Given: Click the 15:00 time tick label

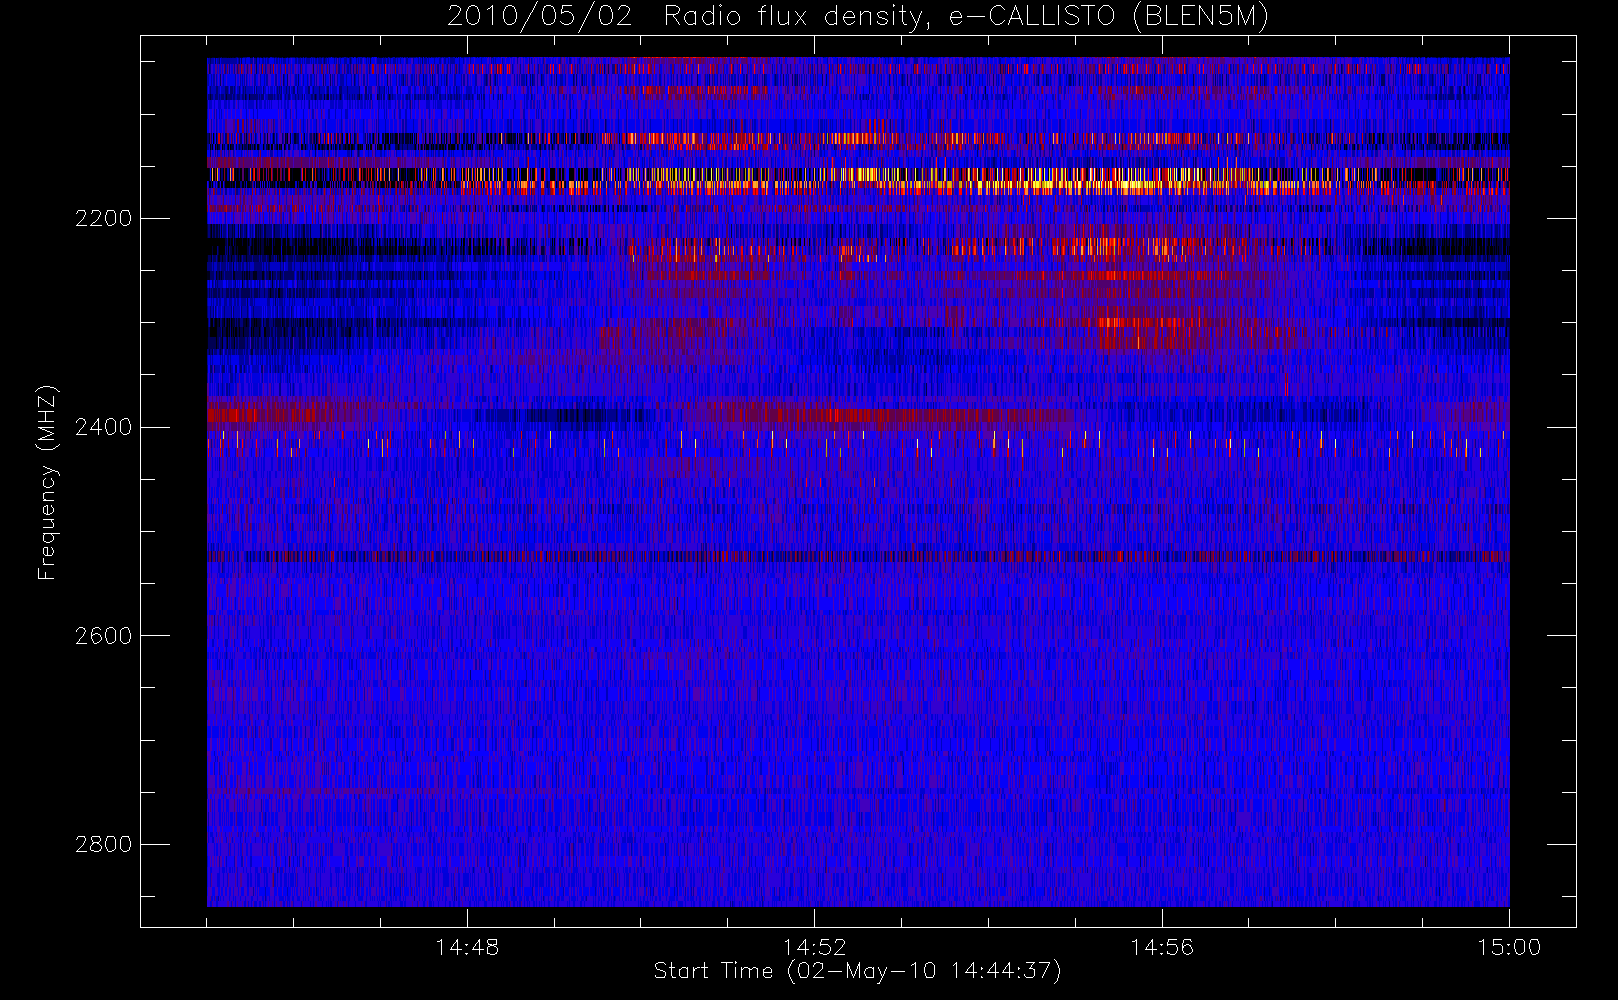Looking at the screenshot, I should (x=1509, y=947).
